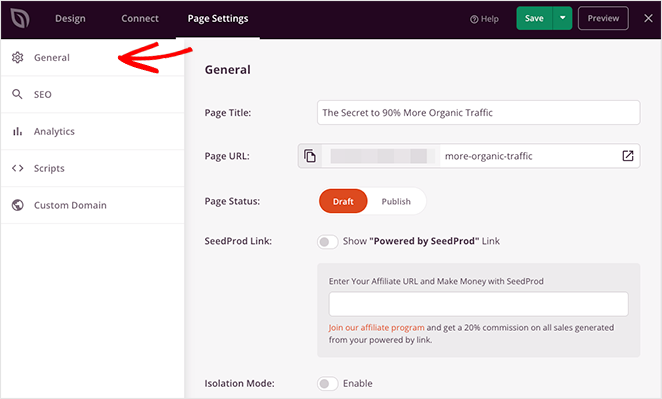Open Custom Domain settings
This screenshot has width=662, height=399.
tap(92, 205)
